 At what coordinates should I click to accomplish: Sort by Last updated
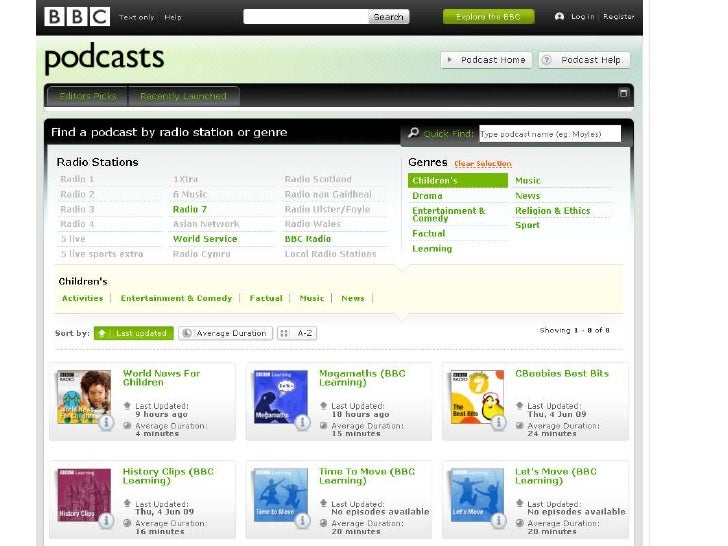click(x=134, y=333)
